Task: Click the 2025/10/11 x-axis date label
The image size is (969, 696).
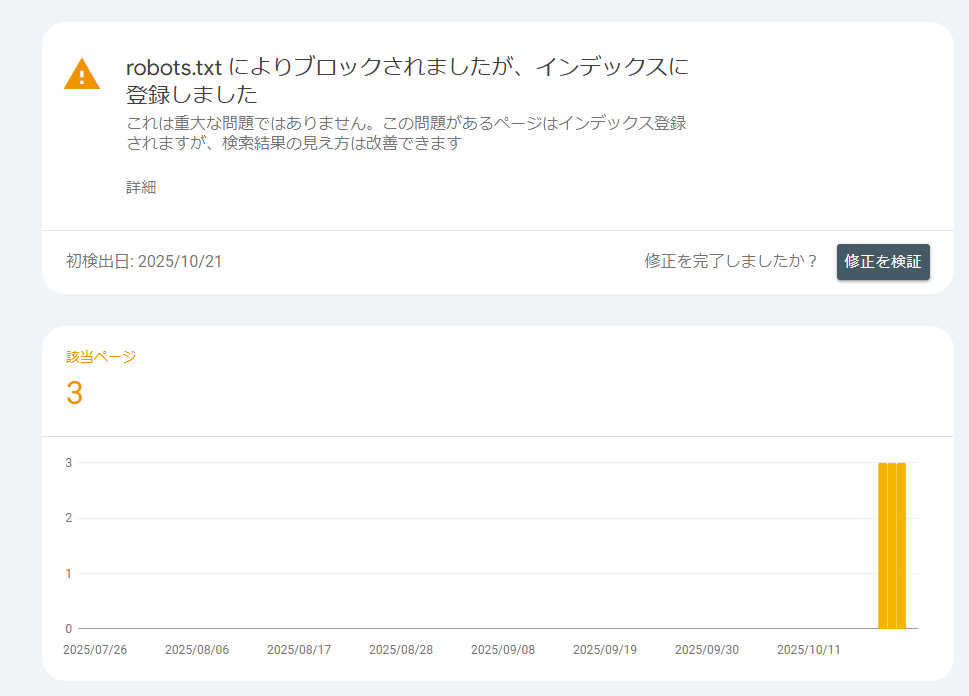Action: (x=809, y=650)
